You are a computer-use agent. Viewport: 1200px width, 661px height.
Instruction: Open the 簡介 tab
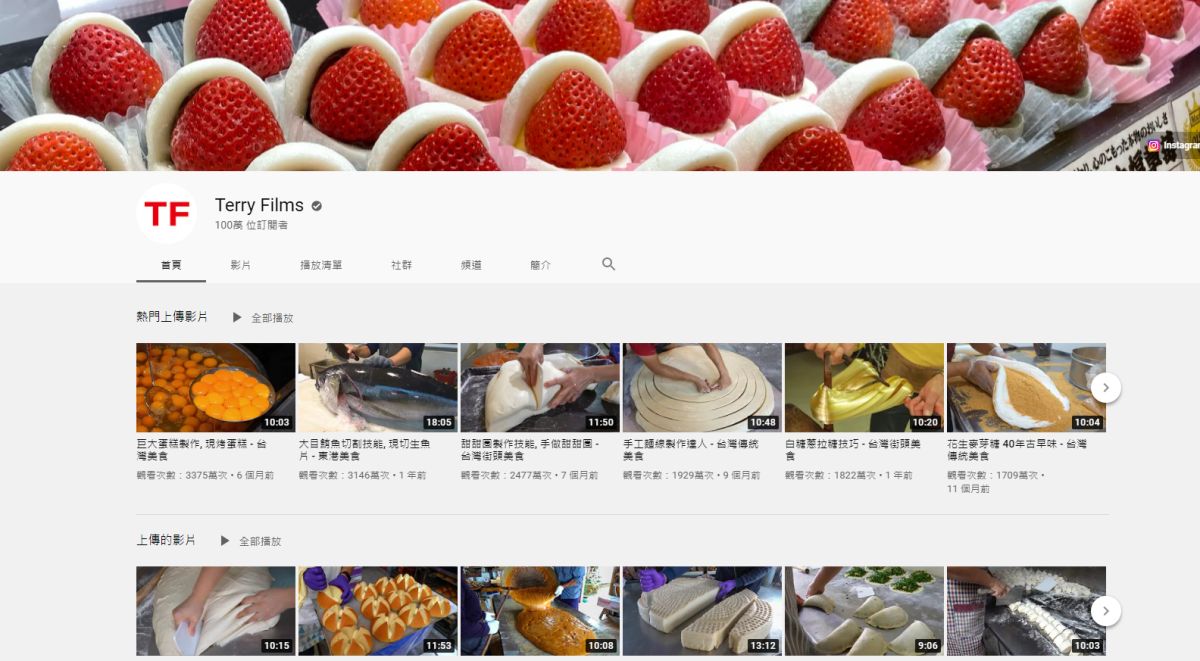[540, 265]
